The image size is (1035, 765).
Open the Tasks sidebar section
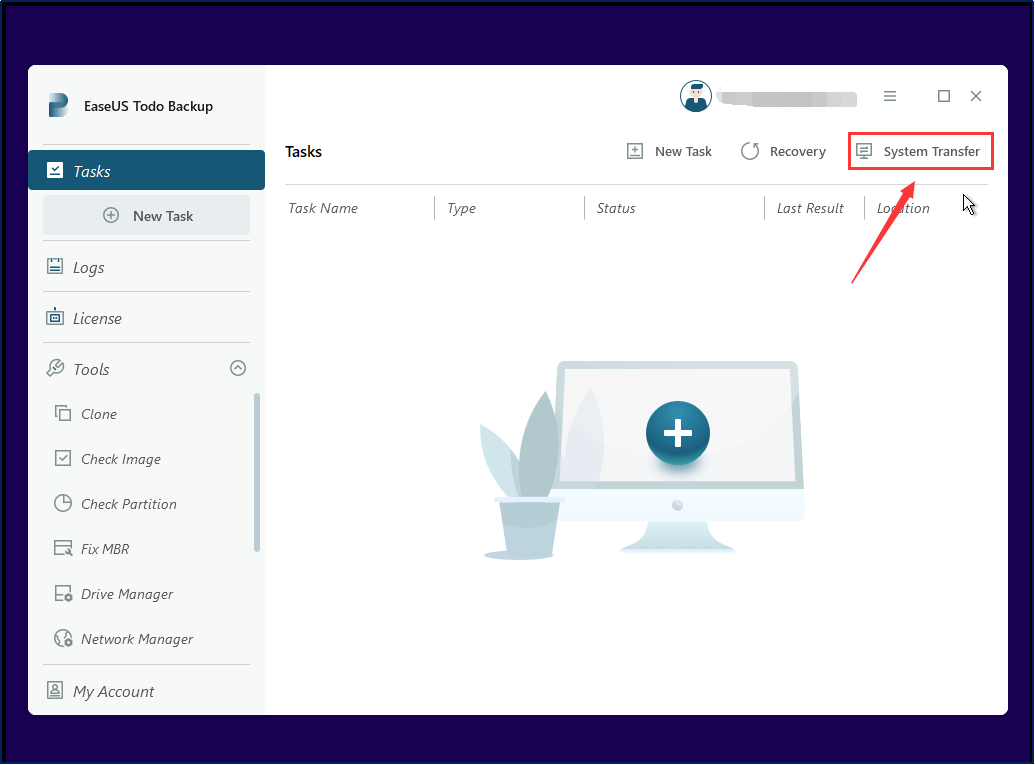coord(147,170)
